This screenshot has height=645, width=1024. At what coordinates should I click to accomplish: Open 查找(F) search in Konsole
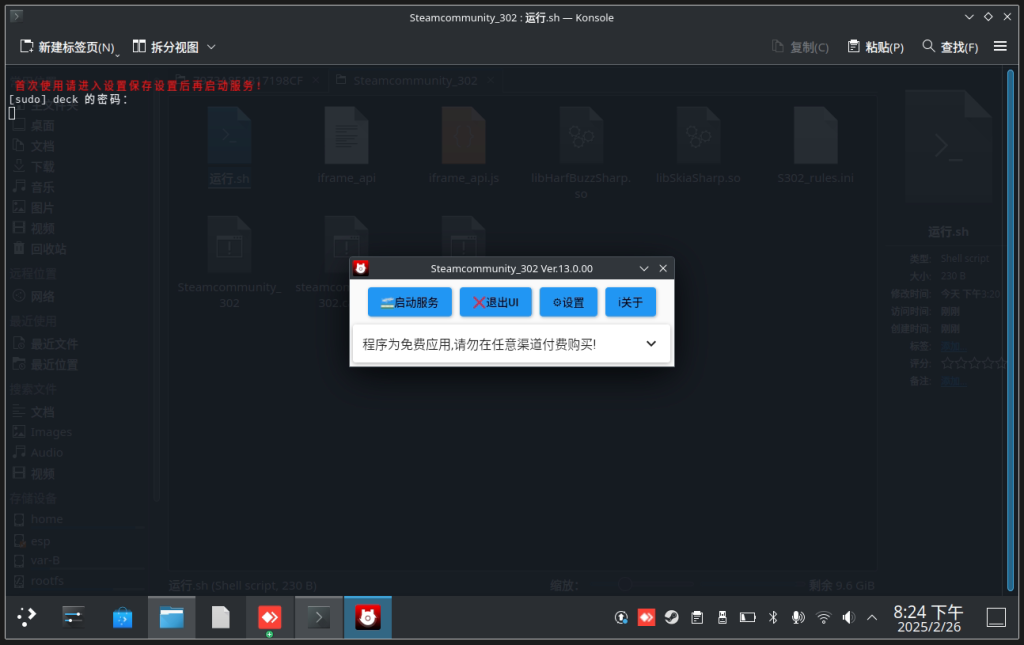[950, 47]
